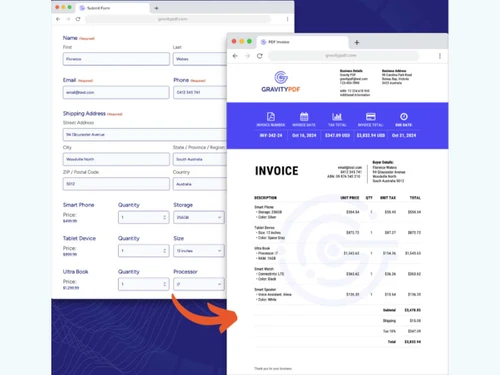Click the Invoice Number document icon
This screenshot has width=500, height=375.
tap(271, 116)
